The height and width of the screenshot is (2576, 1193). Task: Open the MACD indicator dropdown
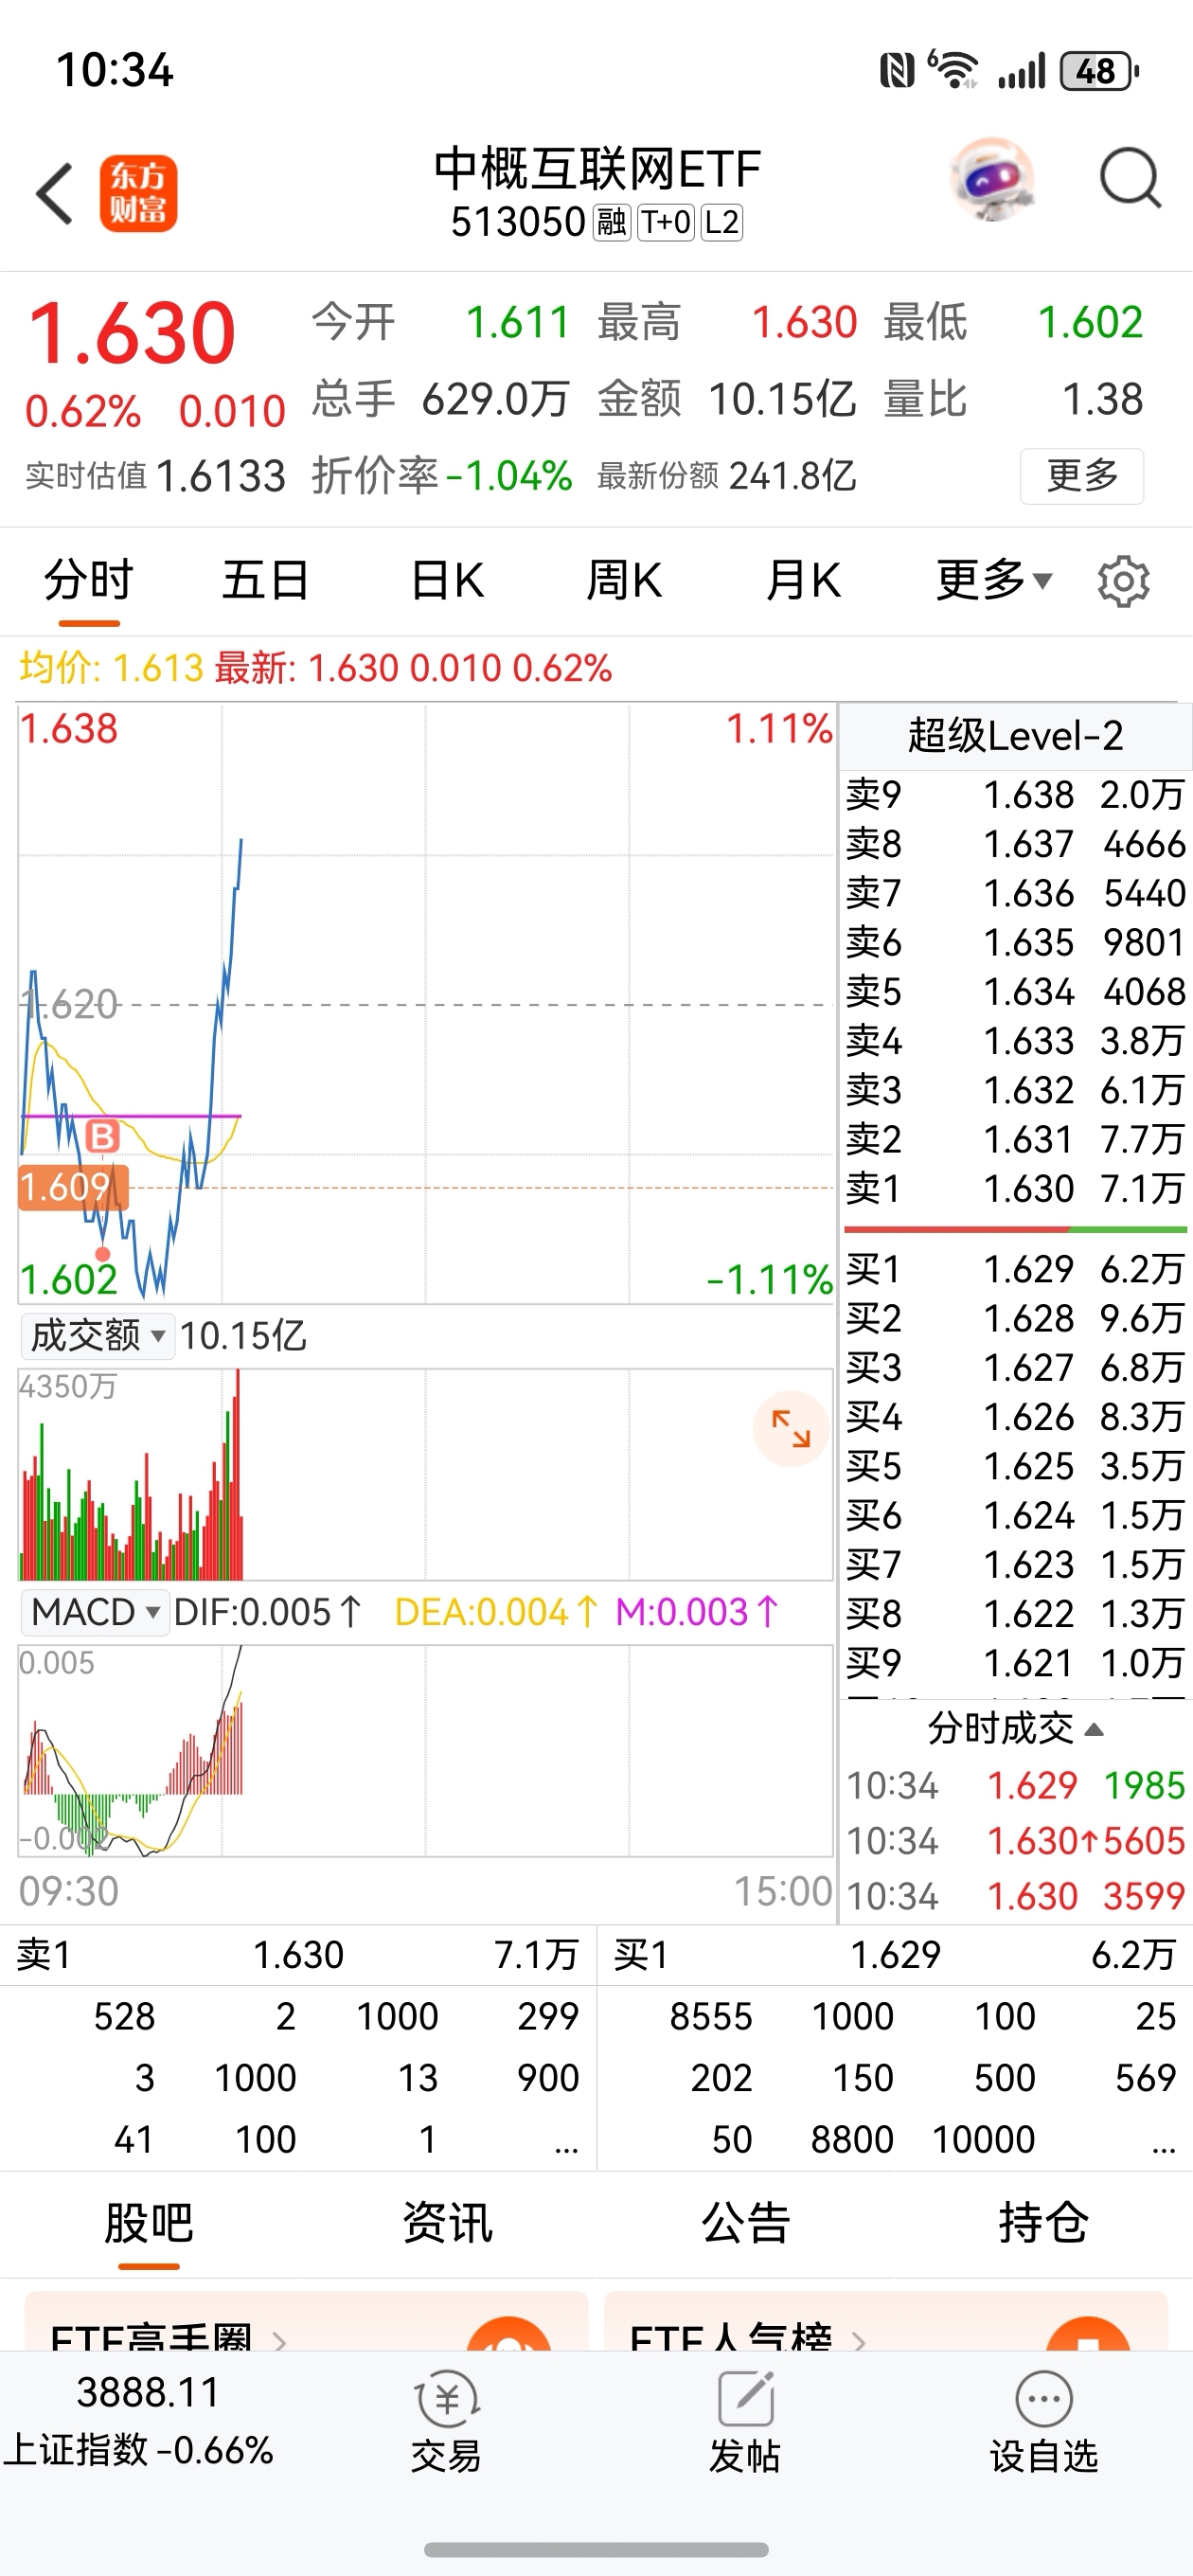(x=95, y=1612)
